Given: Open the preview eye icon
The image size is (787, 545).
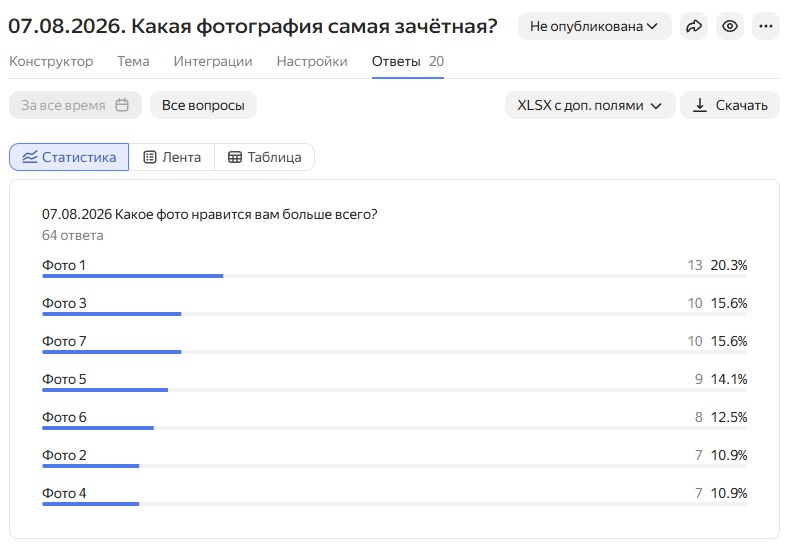Looking at the screenshot, I should pos(730,26).
